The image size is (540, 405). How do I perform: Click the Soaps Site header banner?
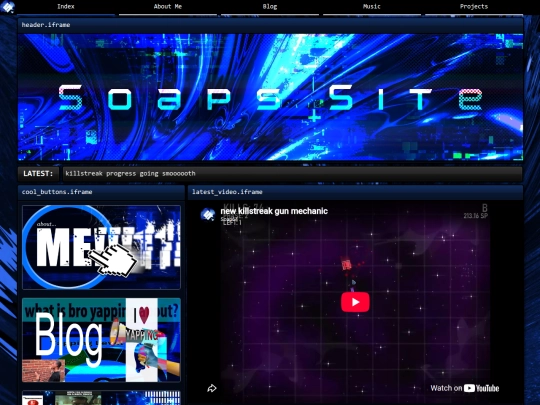(x=270, y=97)
